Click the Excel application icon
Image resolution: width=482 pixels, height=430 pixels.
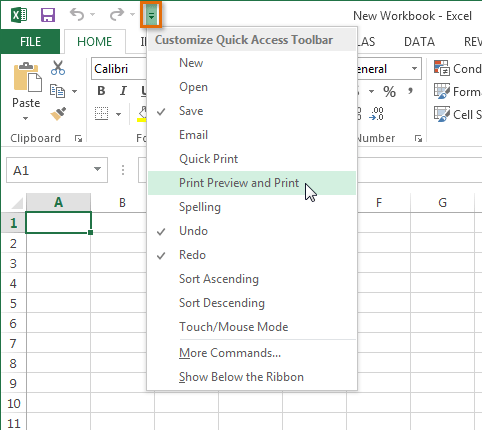(19, 15)
